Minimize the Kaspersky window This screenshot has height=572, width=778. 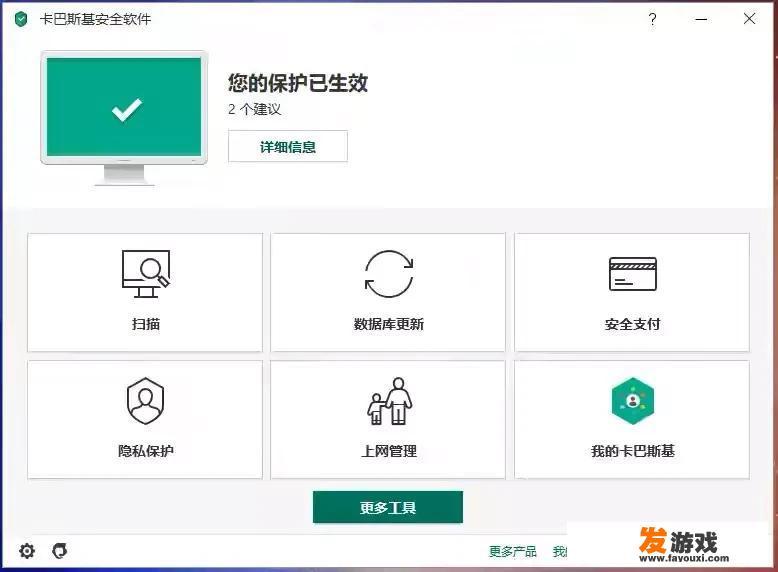[701, 19]
